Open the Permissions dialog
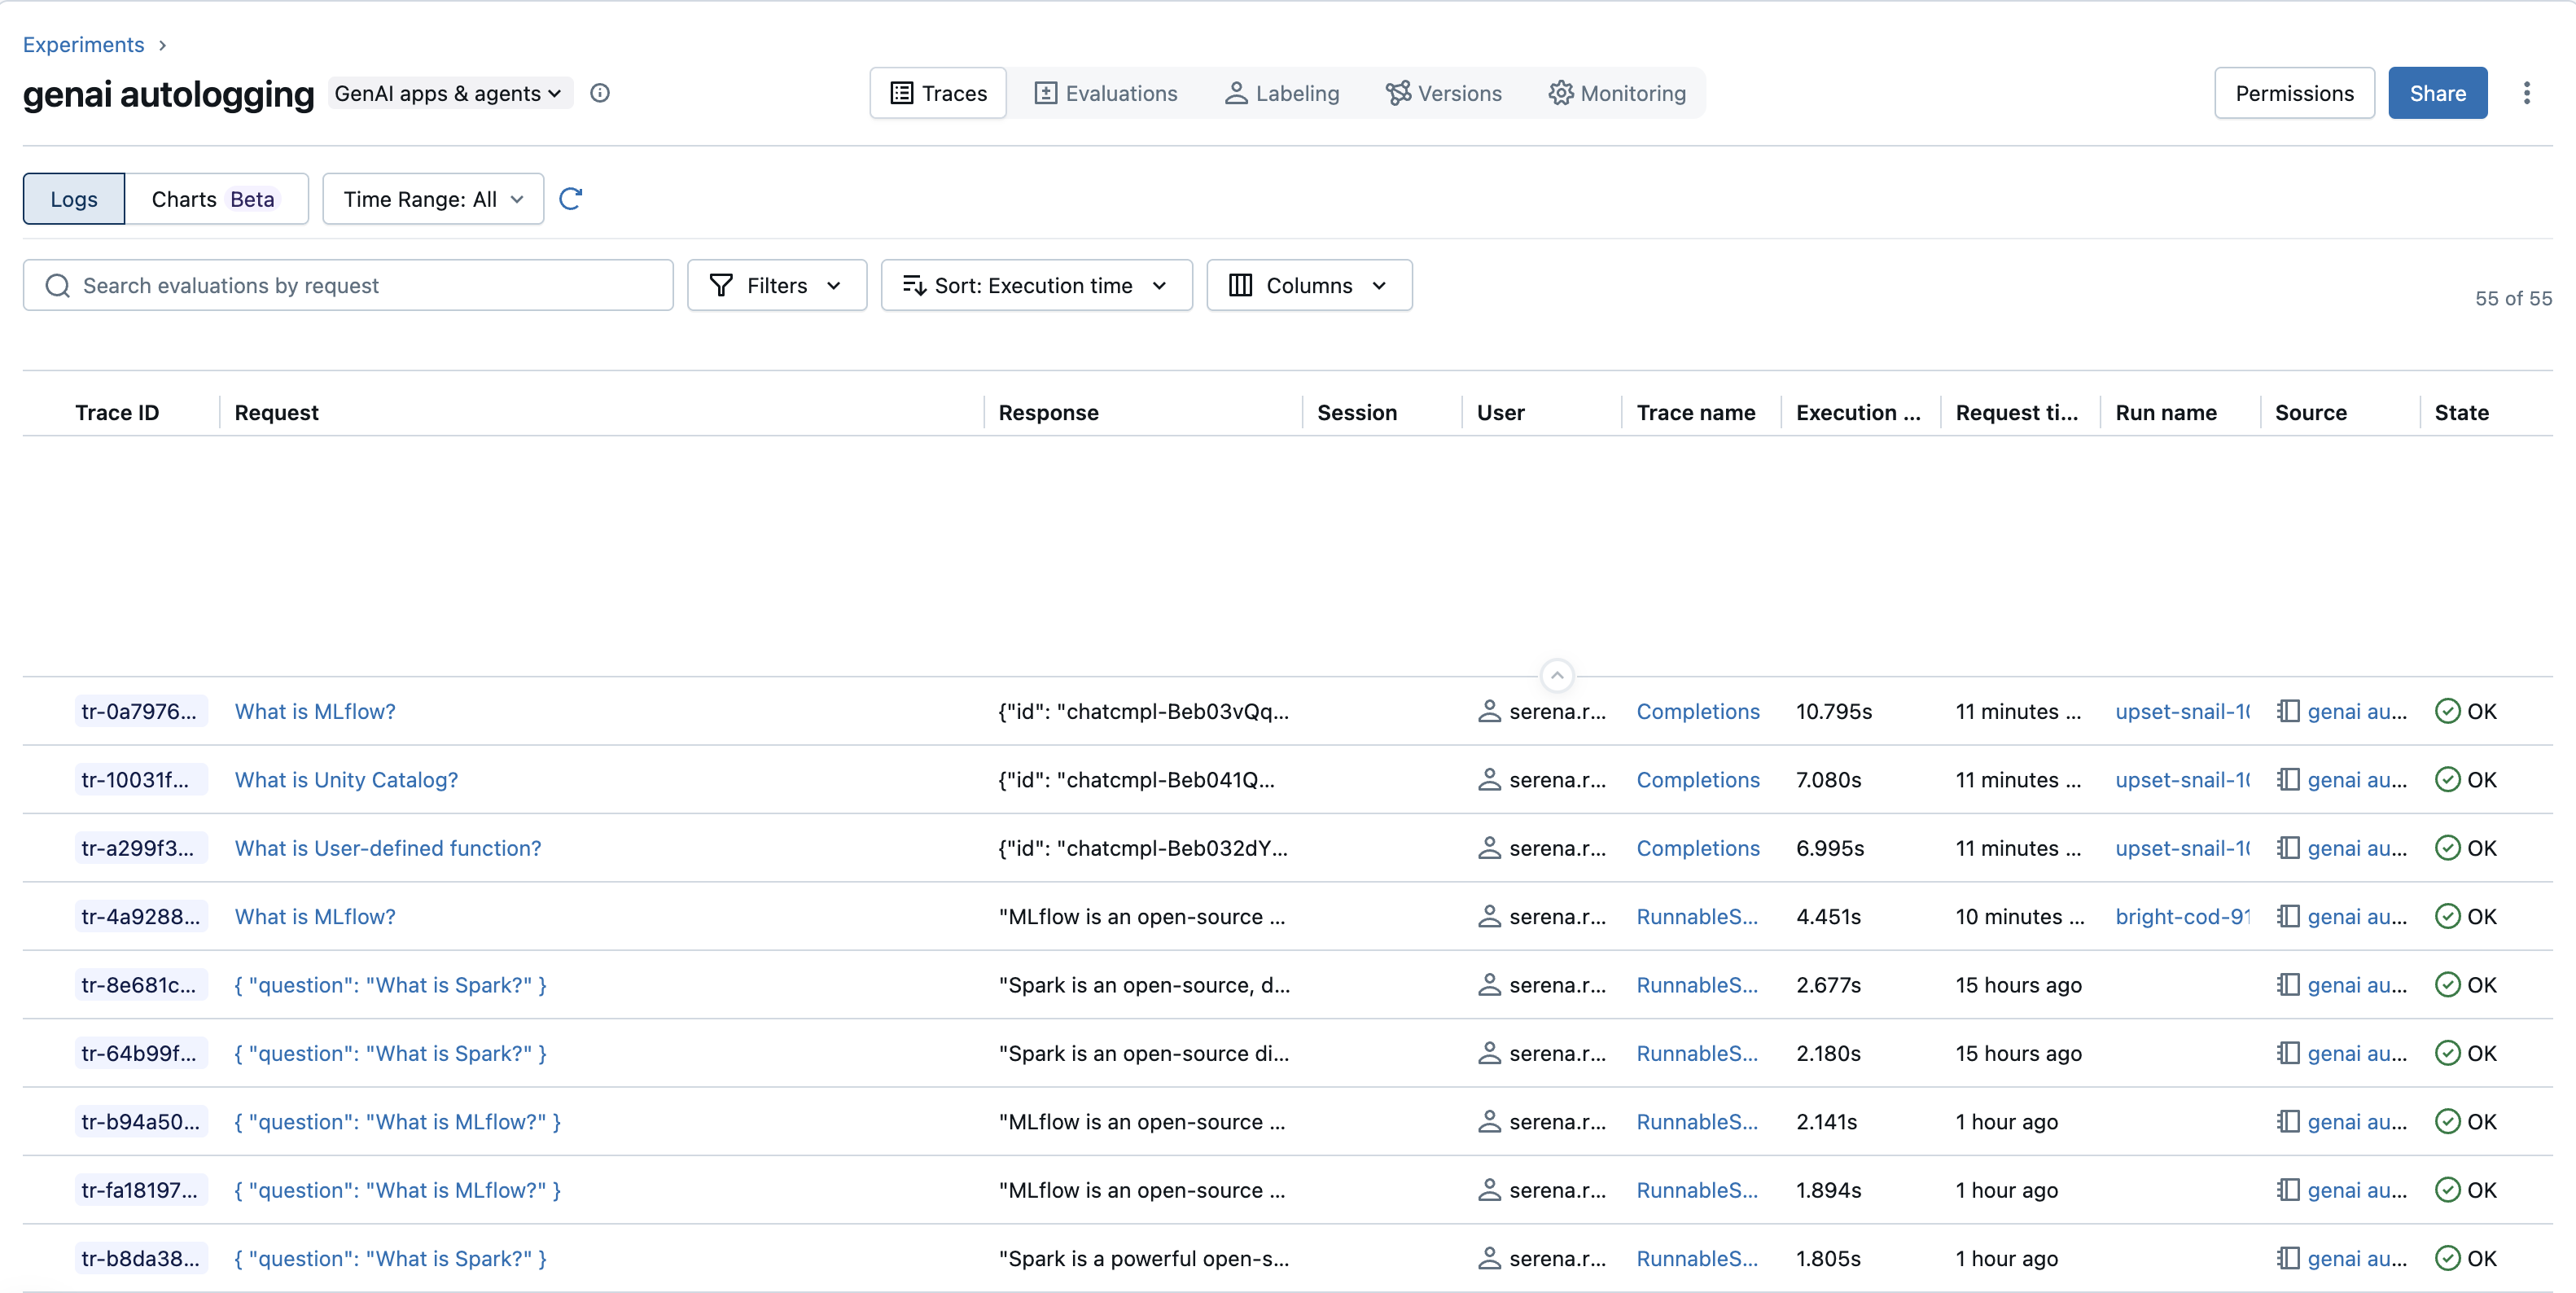This screenshot has width=2576, height=1293. click(2294, 93)
